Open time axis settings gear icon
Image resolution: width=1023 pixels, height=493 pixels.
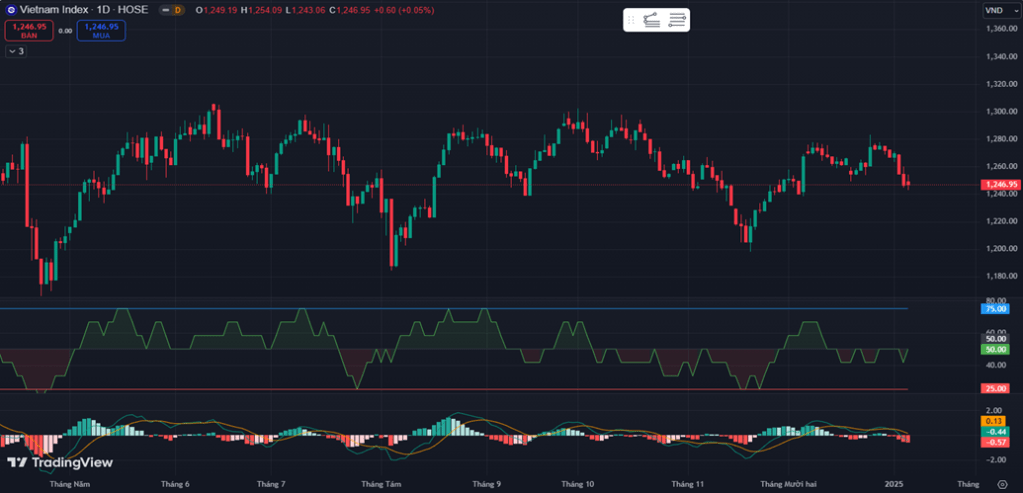click(1002, 484)
